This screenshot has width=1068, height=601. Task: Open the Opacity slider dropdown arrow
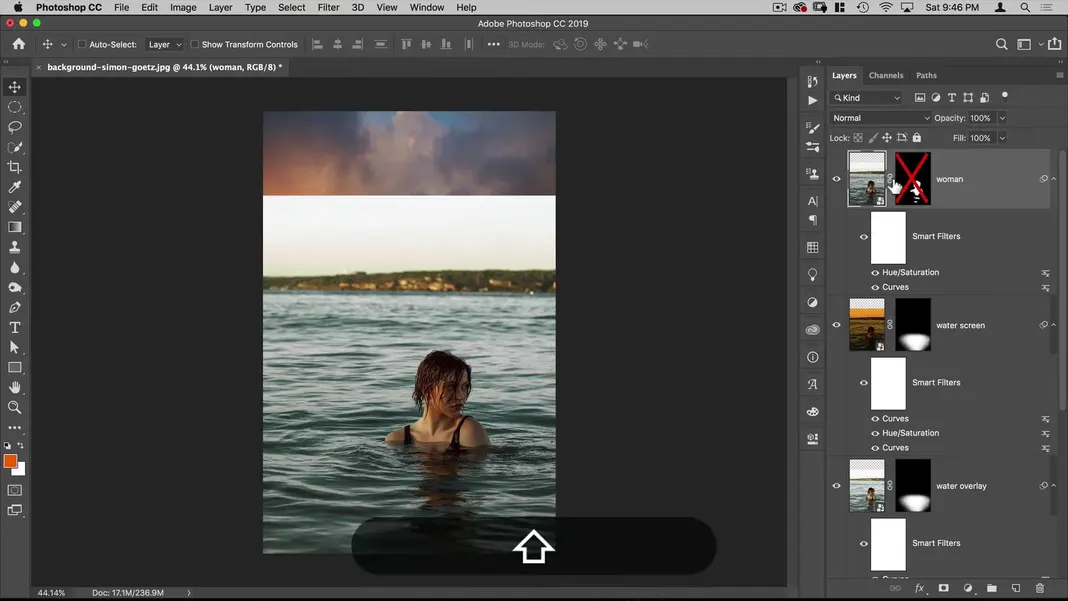[x=1002, y=118]
